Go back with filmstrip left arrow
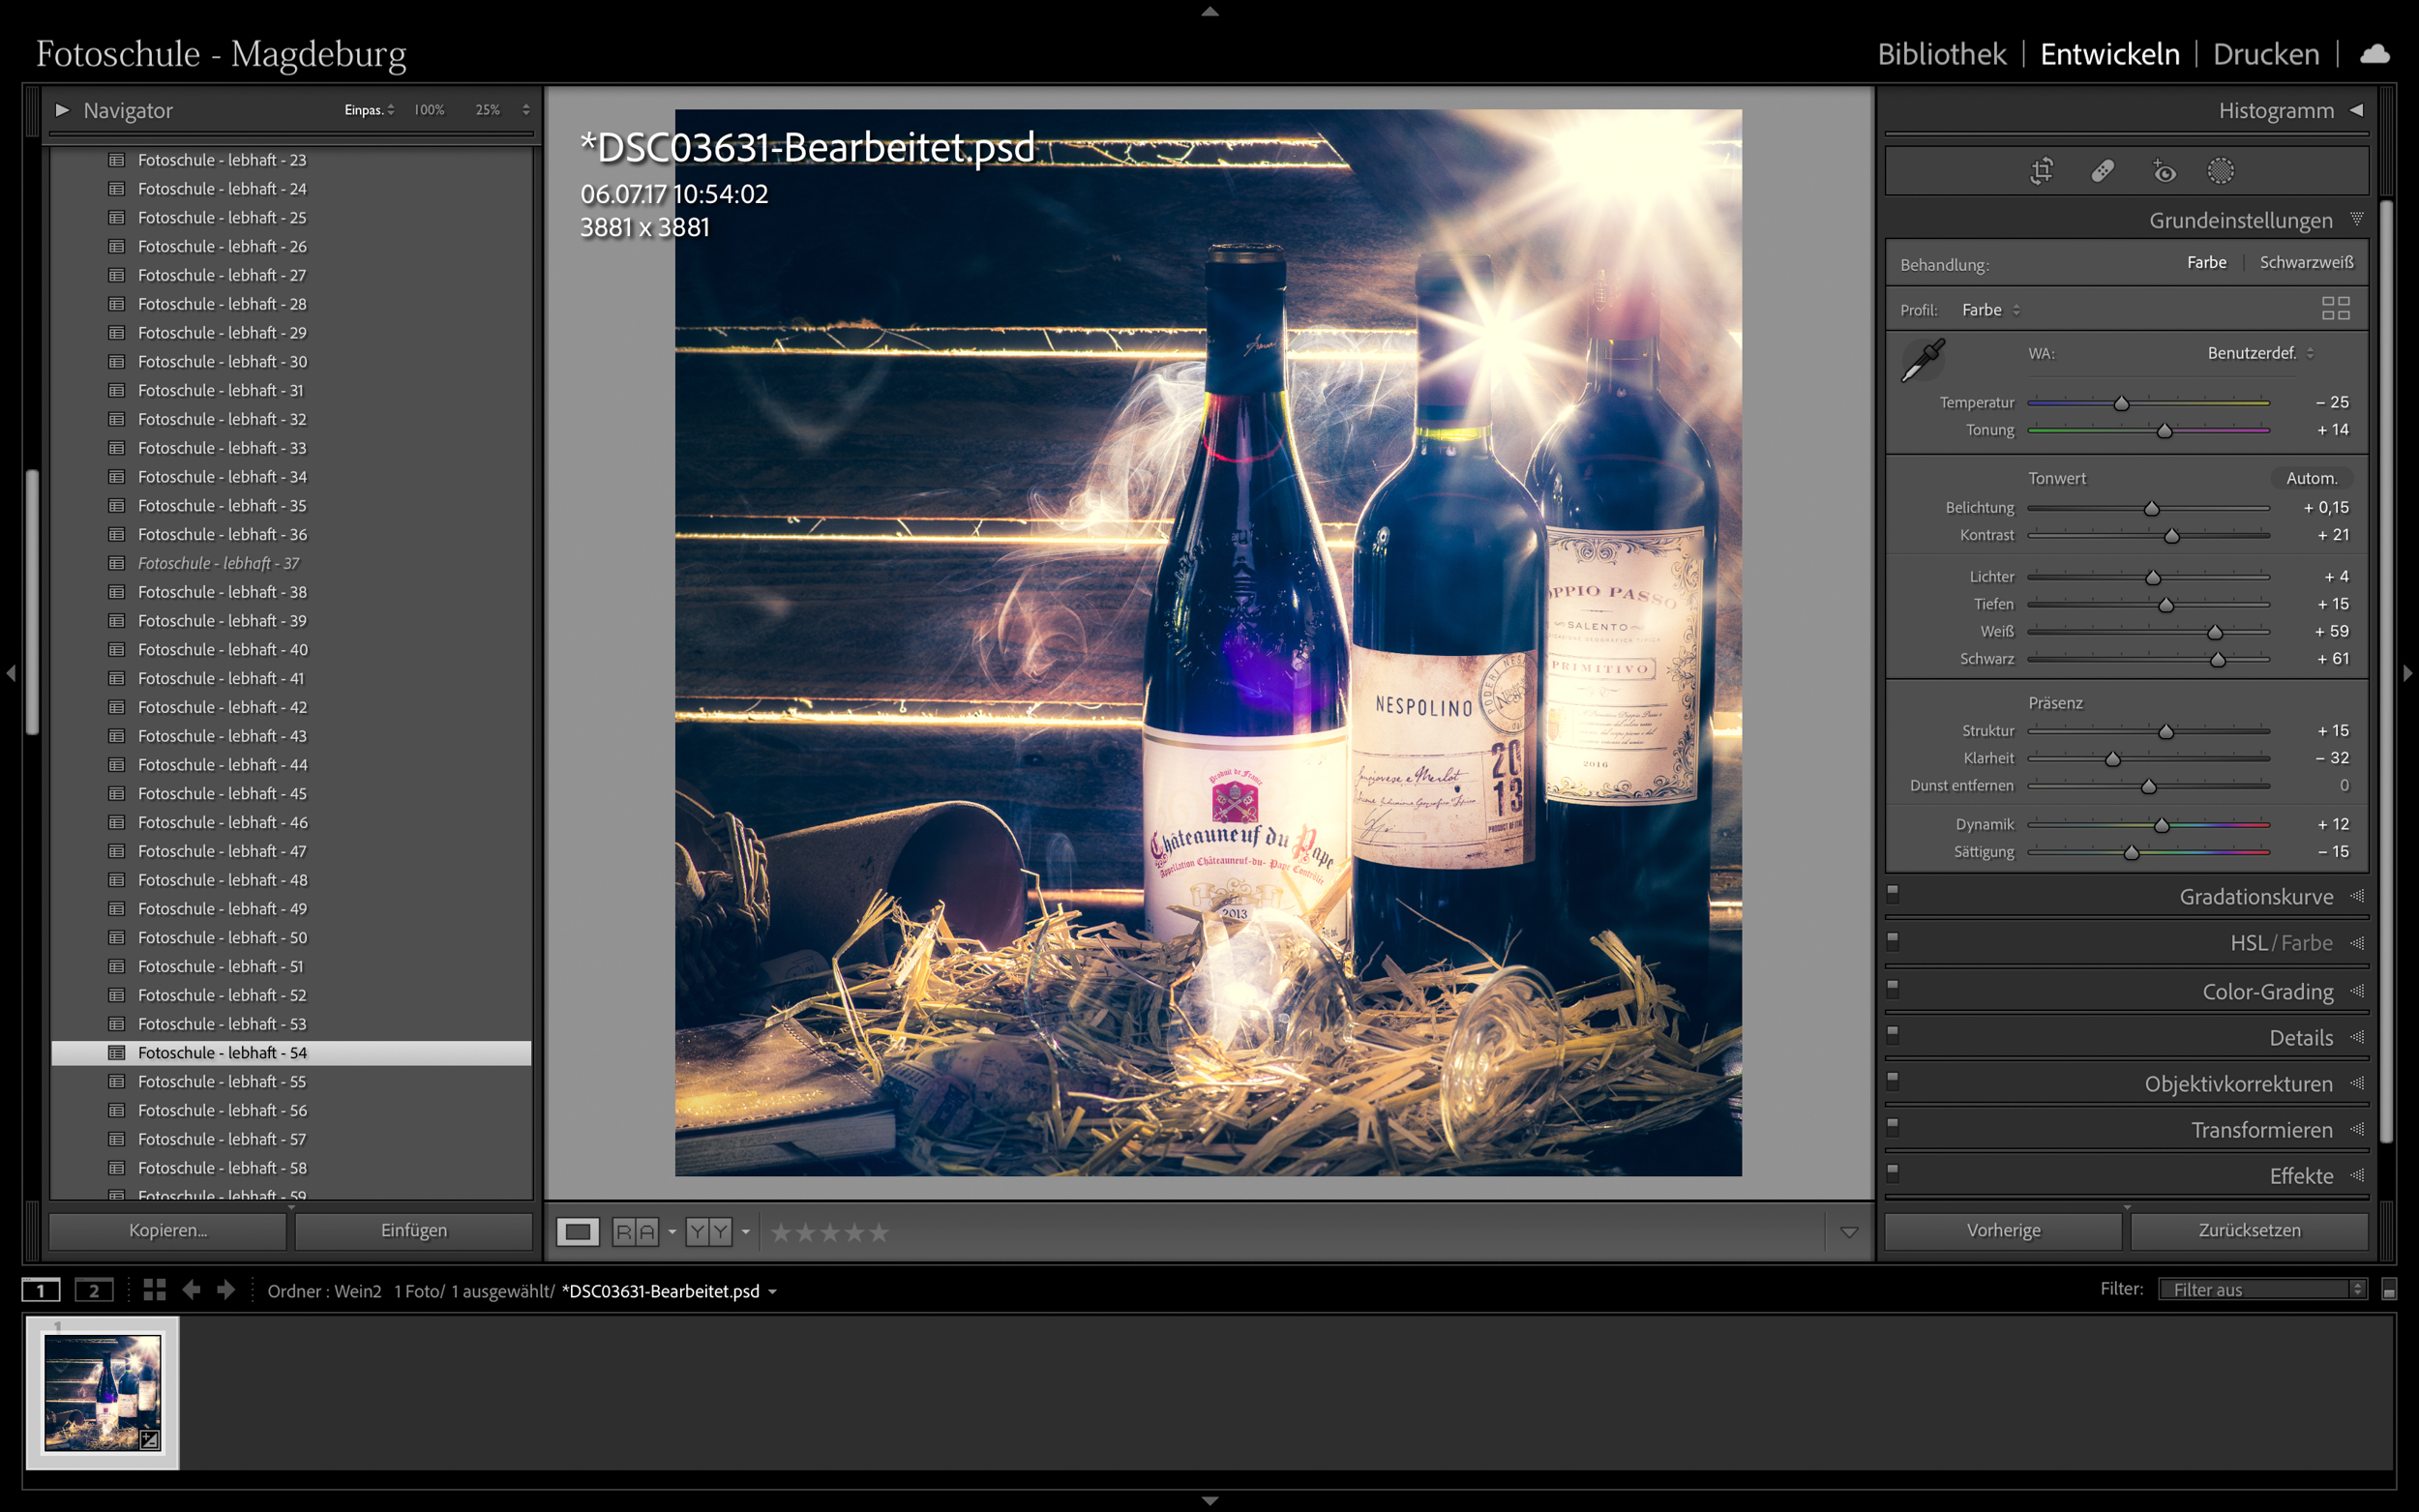 (191, 1290)
